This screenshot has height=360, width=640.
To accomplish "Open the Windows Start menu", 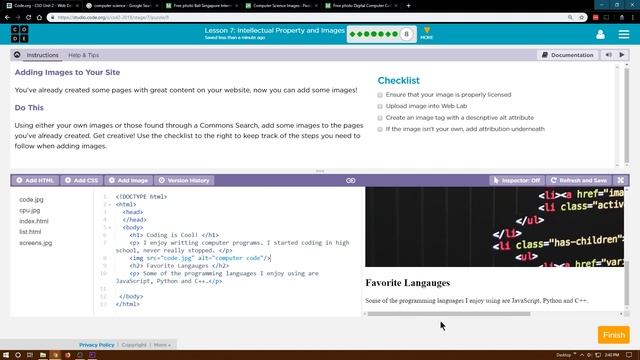I will (6, 355).
